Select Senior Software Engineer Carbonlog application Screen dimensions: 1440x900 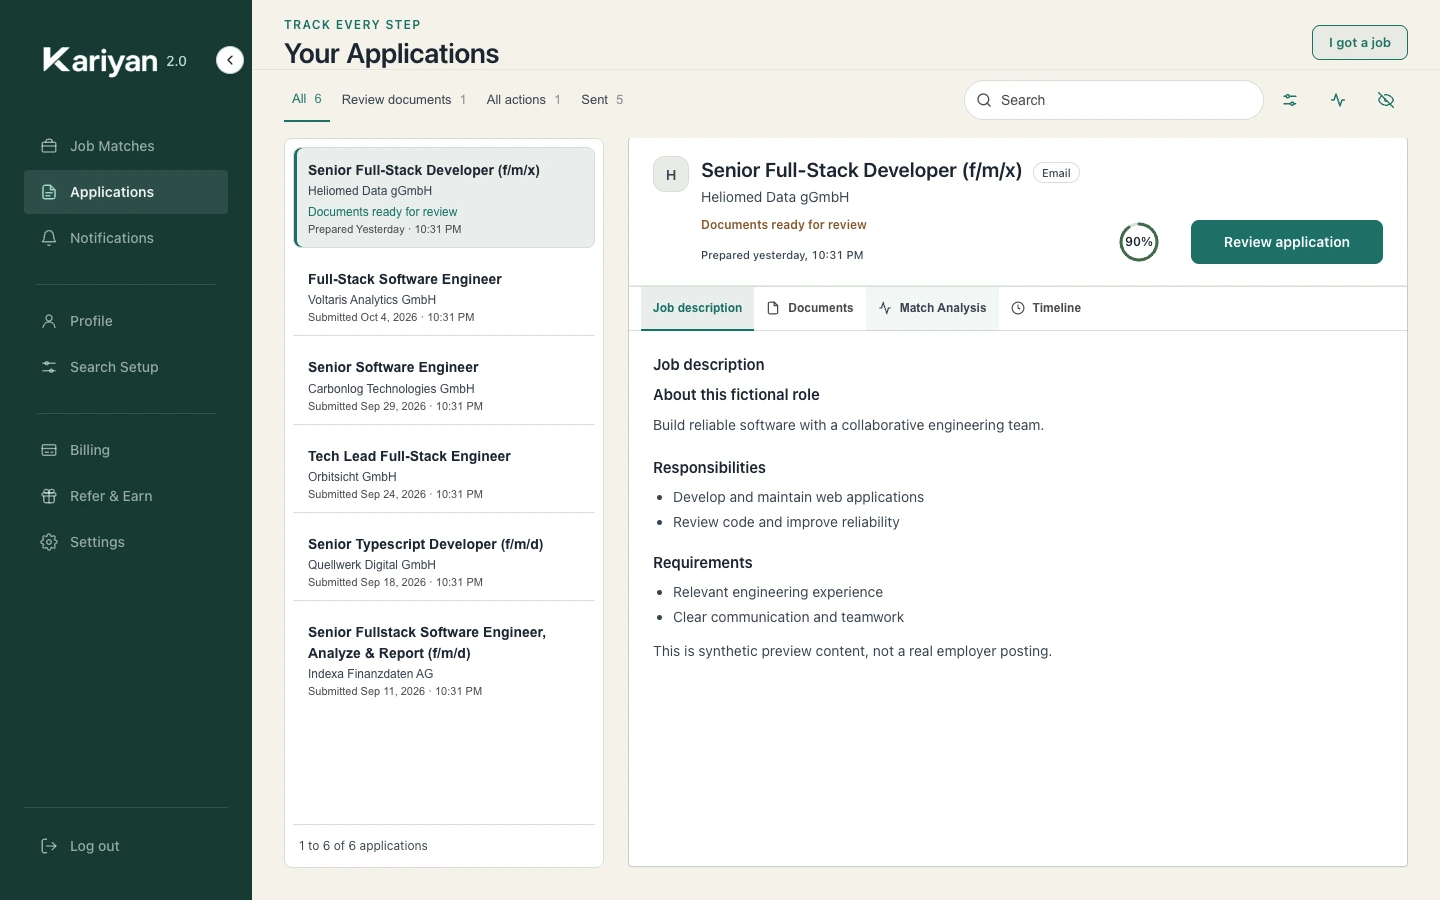click(444, 385)
